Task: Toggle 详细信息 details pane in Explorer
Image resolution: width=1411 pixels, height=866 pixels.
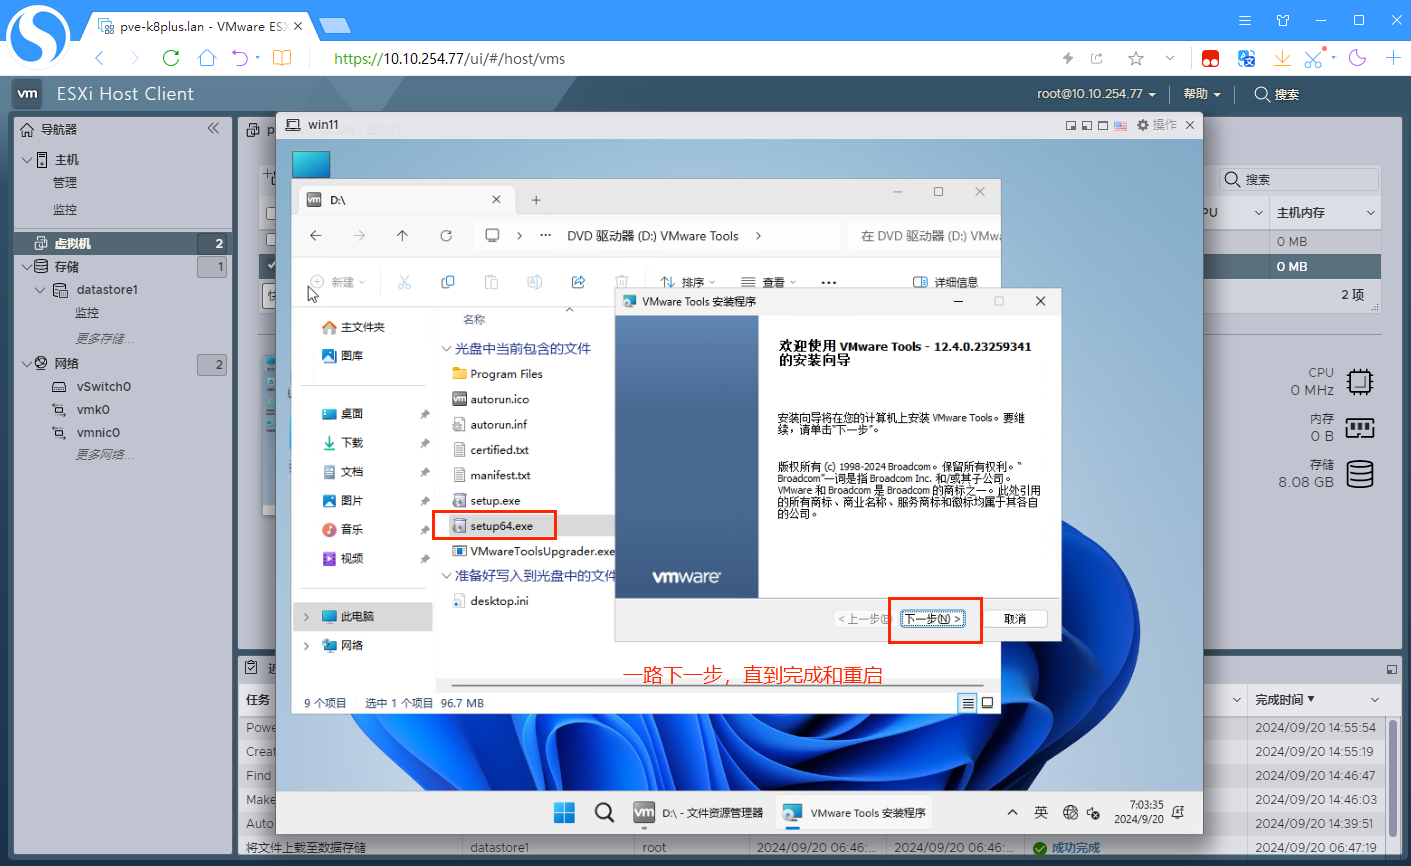Action: [x=946, y=282]
